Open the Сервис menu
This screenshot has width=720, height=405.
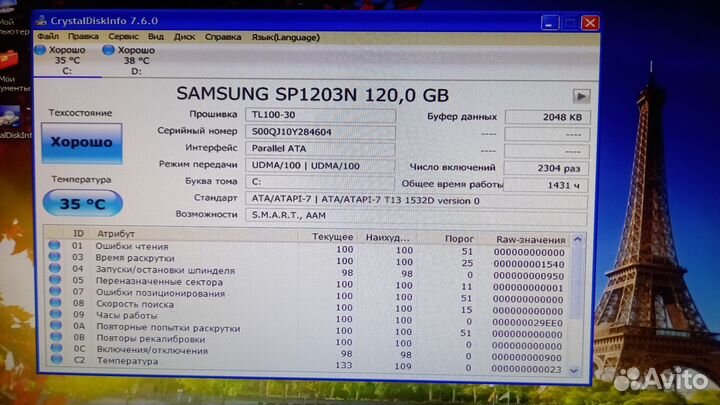[123, 36]
